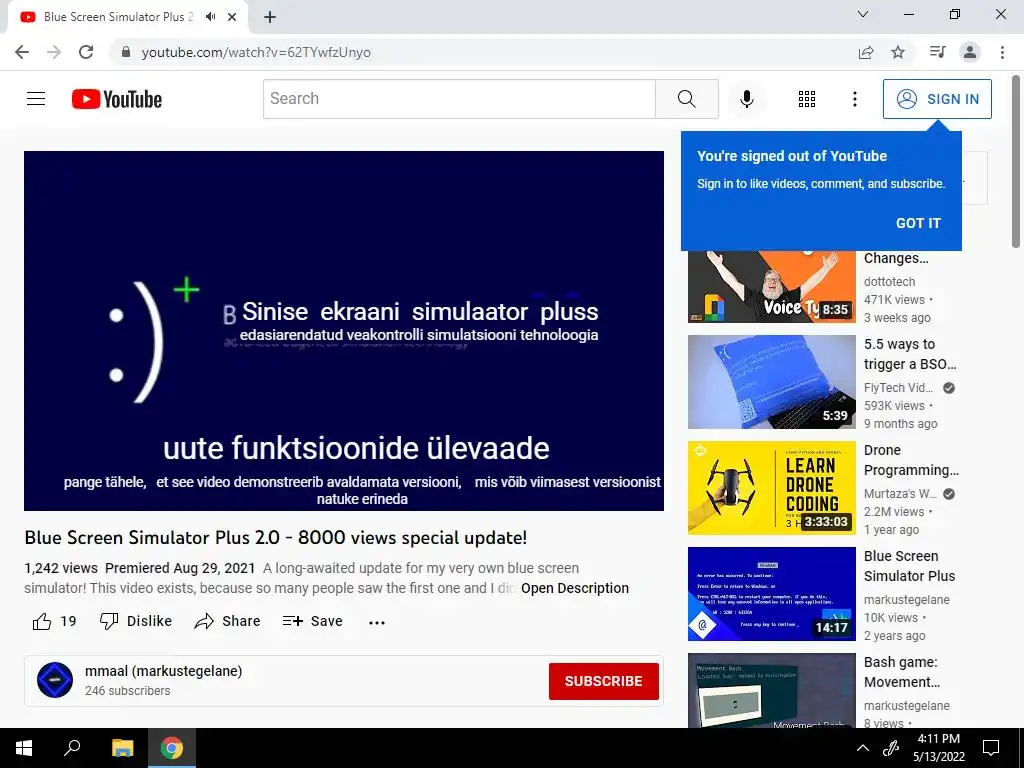Viewport: 1024px width, 768px height.
Task: Open the FlyTech Videos channel name
Action: point(901,388)
